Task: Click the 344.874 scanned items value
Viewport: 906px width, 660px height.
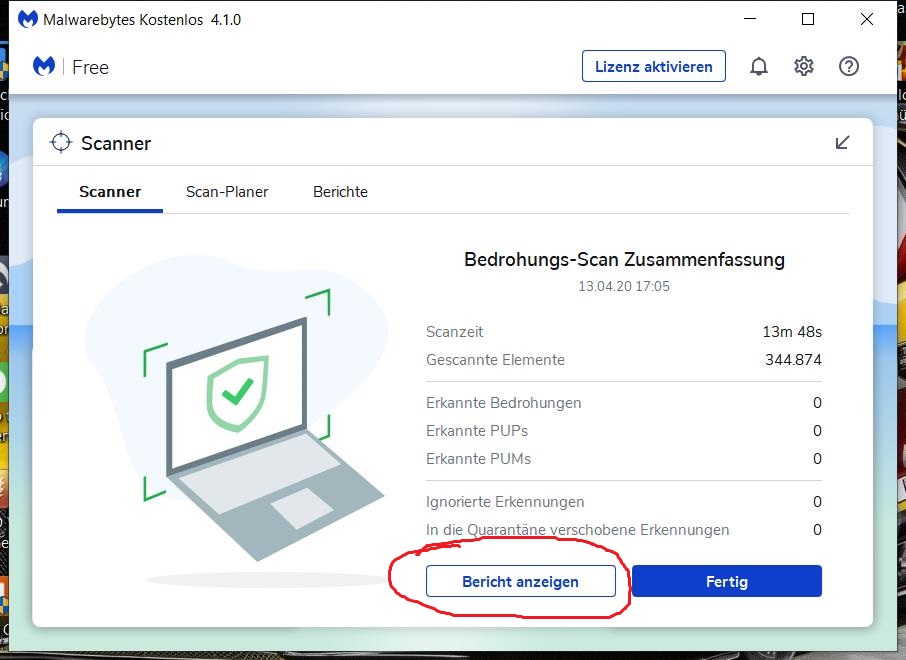Action: click(793, 359)
